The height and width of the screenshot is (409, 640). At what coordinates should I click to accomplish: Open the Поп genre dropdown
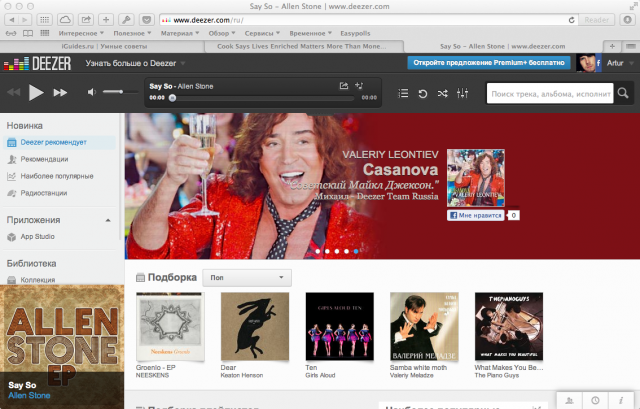coord(247,278)
